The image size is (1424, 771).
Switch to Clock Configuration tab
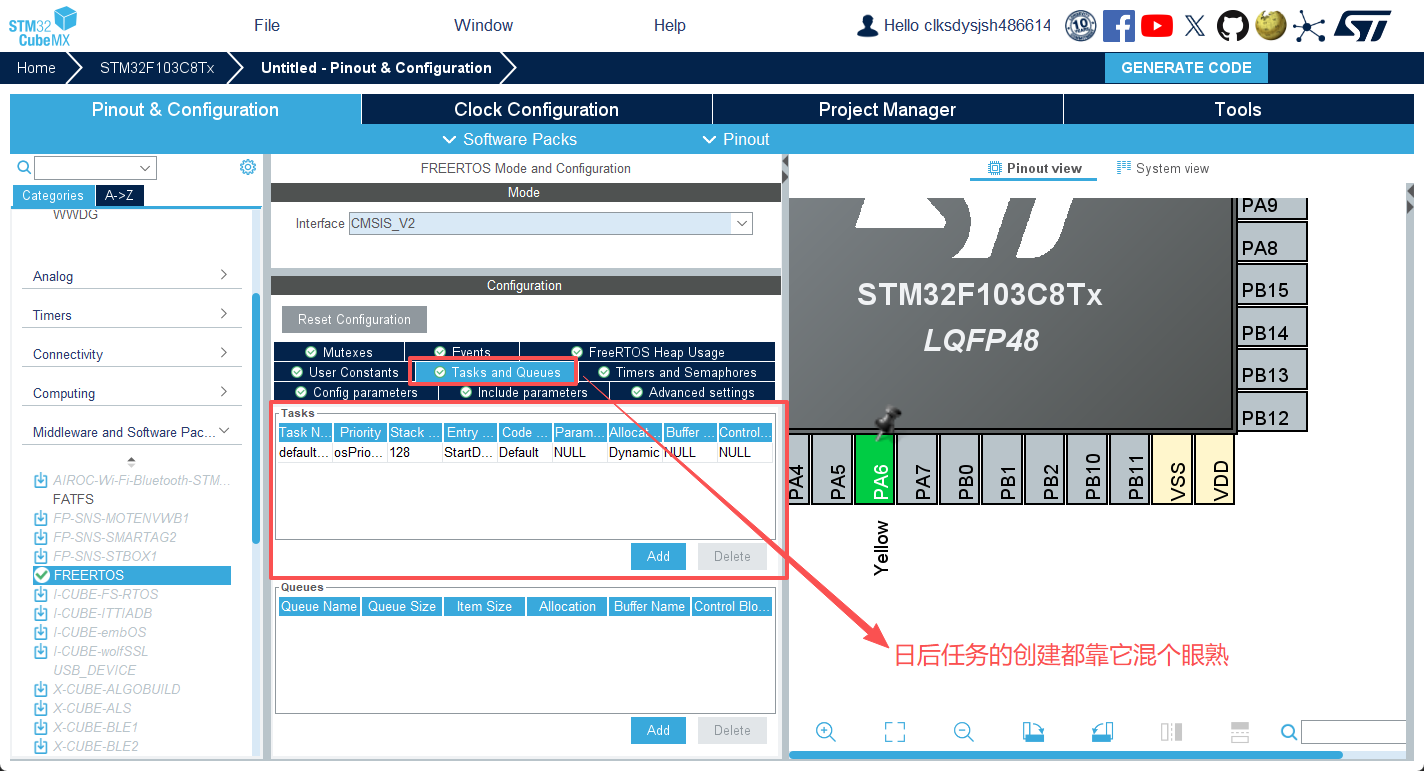[536, 109]
